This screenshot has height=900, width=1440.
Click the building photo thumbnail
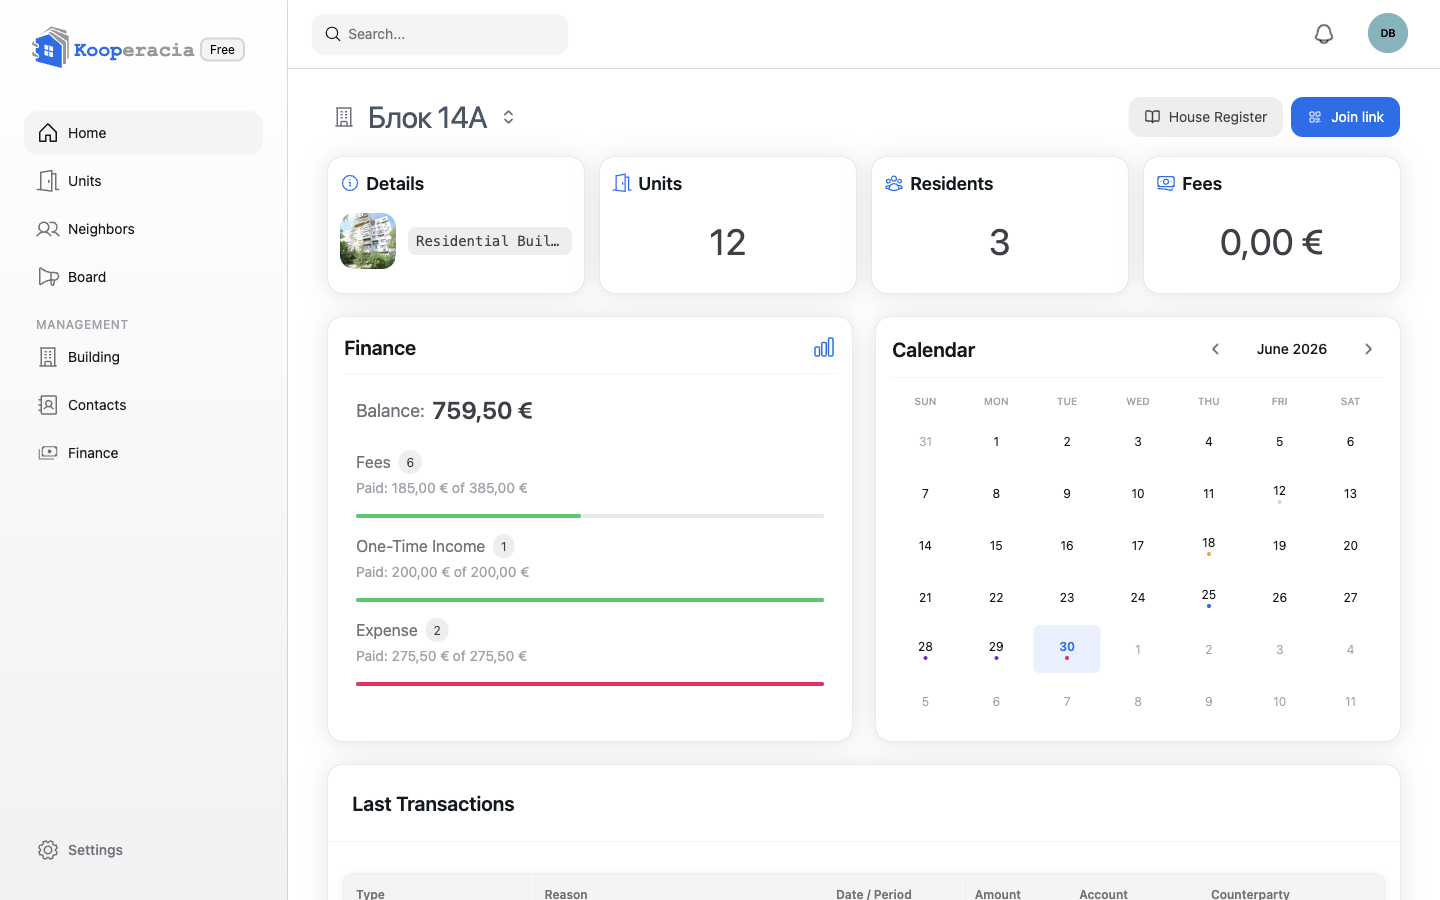pyautogui.click(x=368, y=241)
